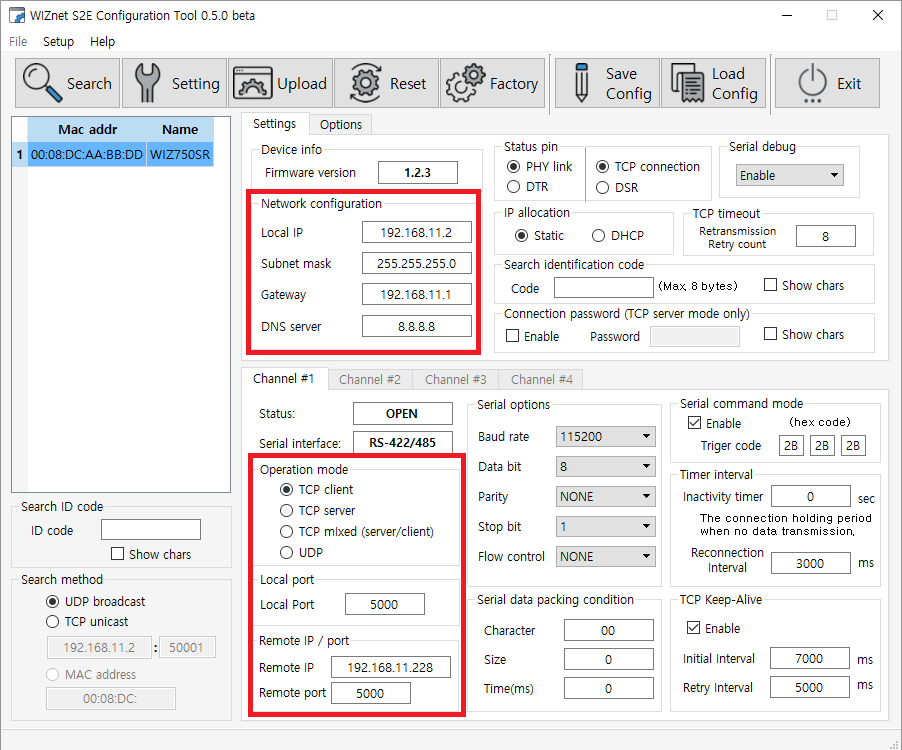Switch to the Channel #2 tab
902x750 pixels.
369,380
